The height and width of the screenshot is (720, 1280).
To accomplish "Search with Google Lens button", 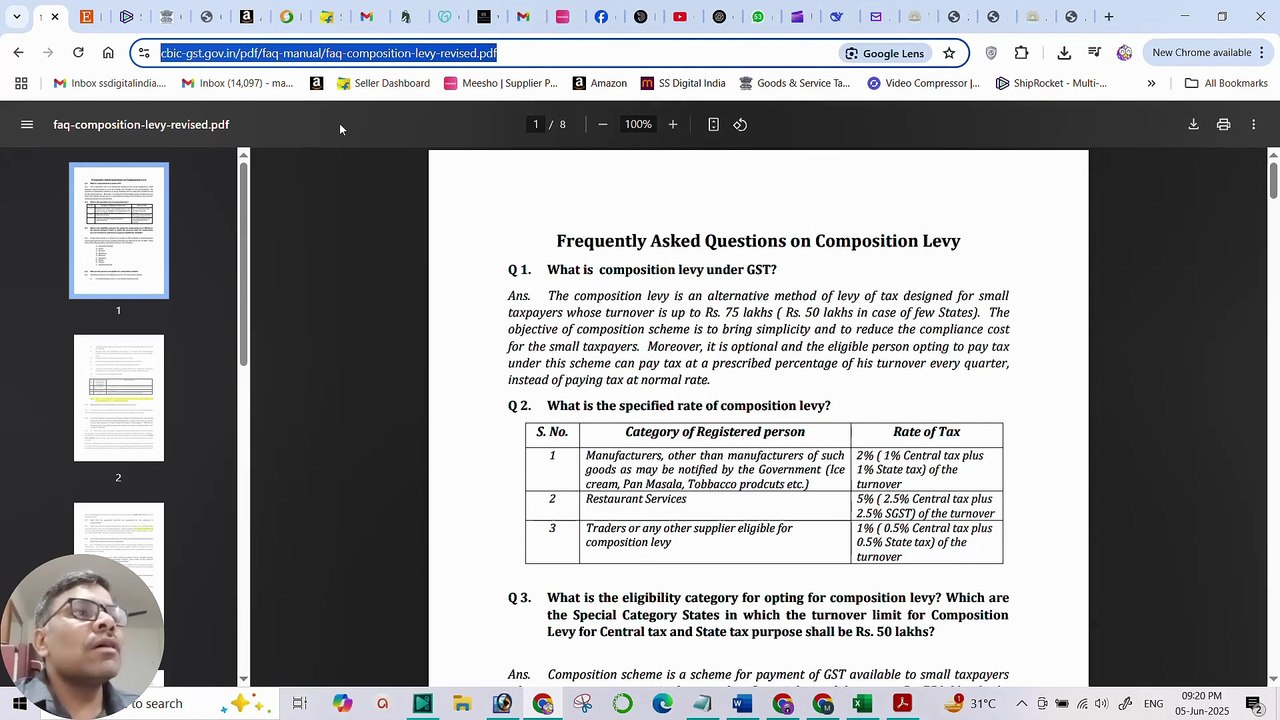I will click(x=884, y=53).
